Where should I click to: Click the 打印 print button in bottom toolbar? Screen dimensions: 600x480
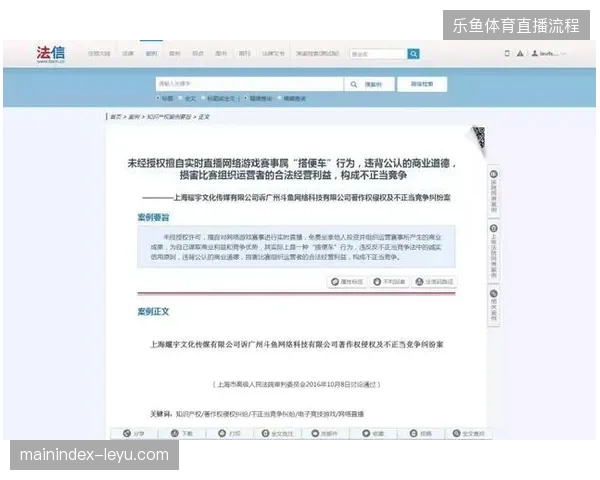point(229,433)
